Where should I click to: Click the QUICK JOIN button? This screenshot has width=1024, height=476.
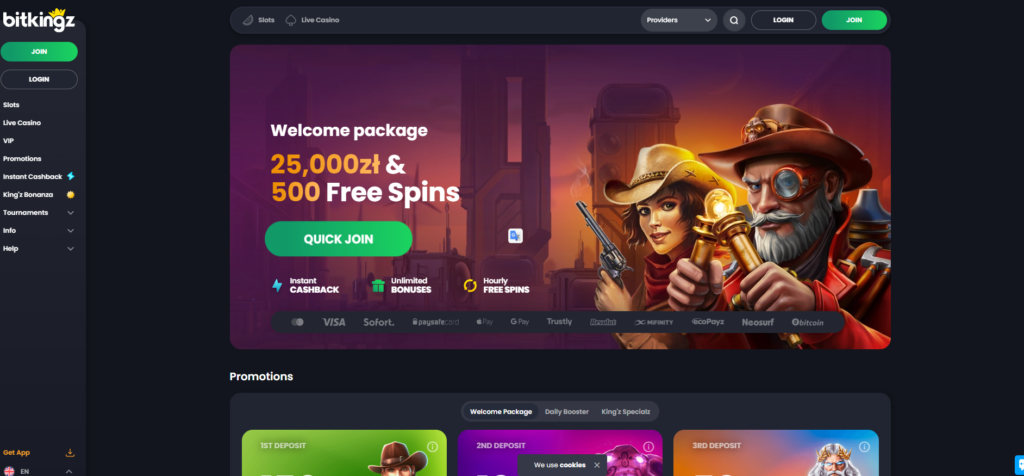[x=338, y=239]
